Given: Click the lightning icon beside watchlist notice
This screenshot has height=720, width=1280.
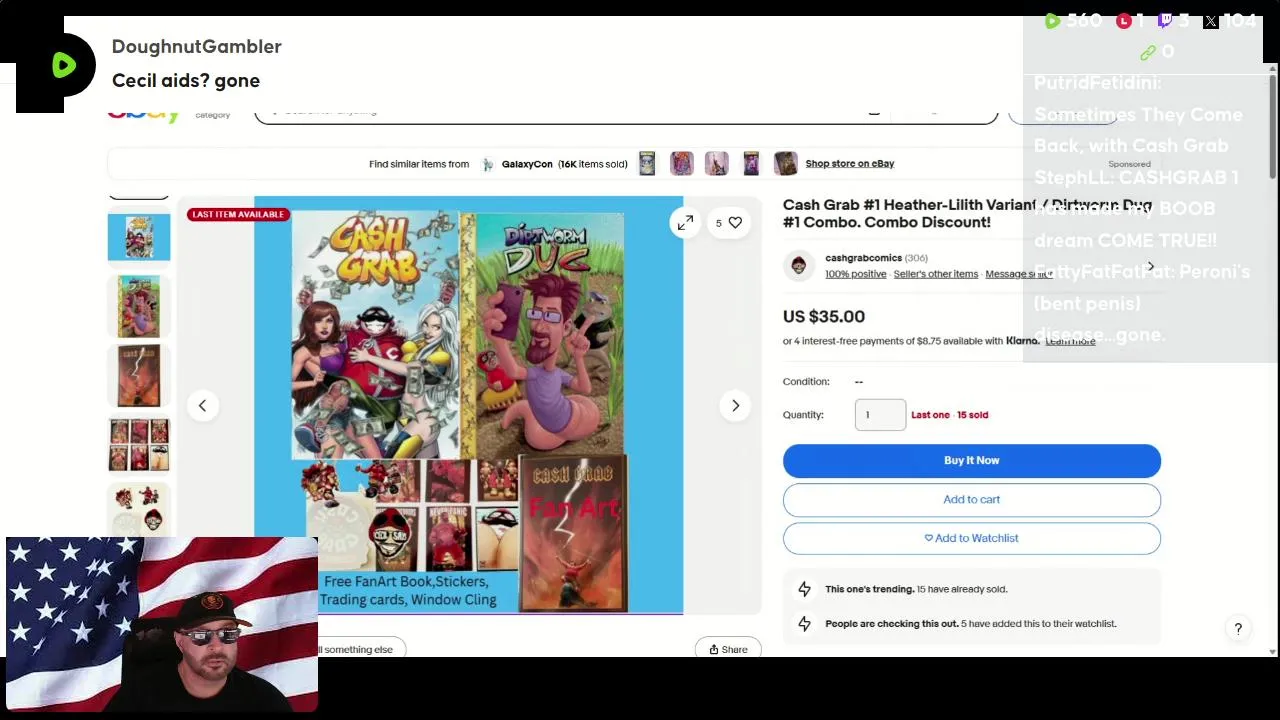Looking at the screenshot, I should pos(804,624).
